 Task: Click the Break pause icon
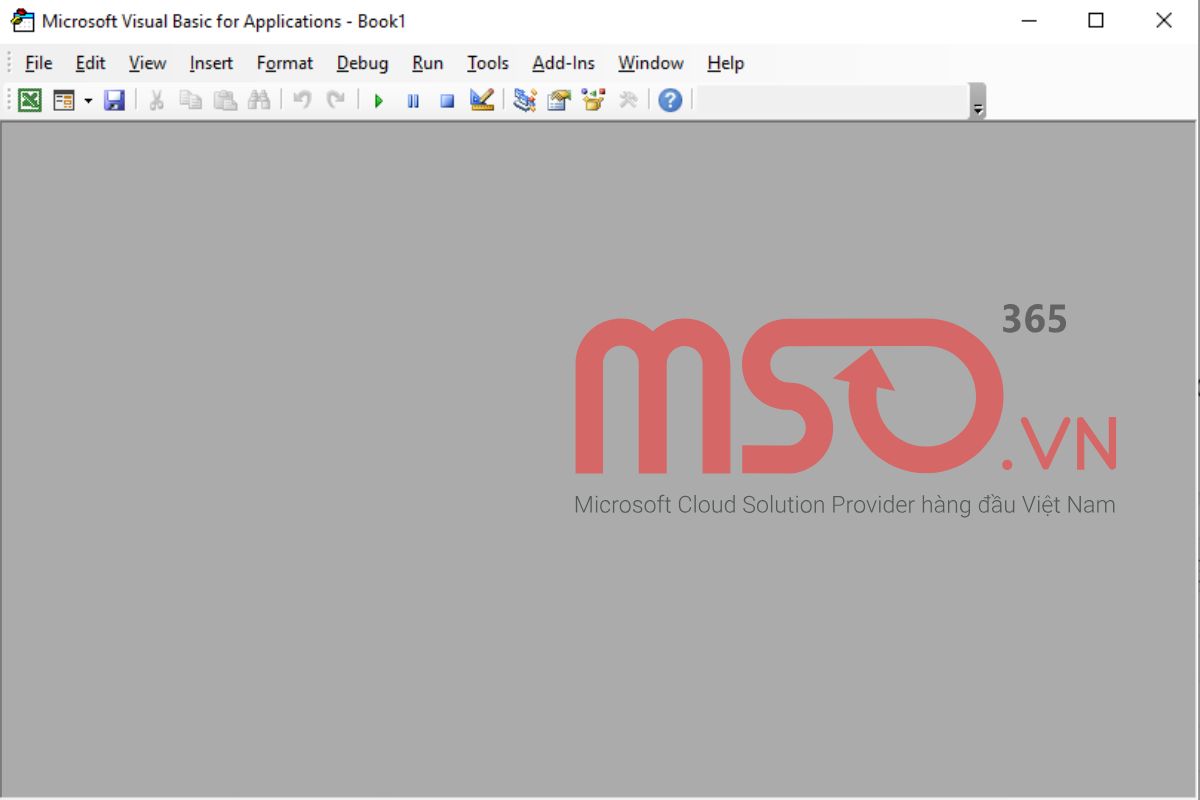[413, 100]
